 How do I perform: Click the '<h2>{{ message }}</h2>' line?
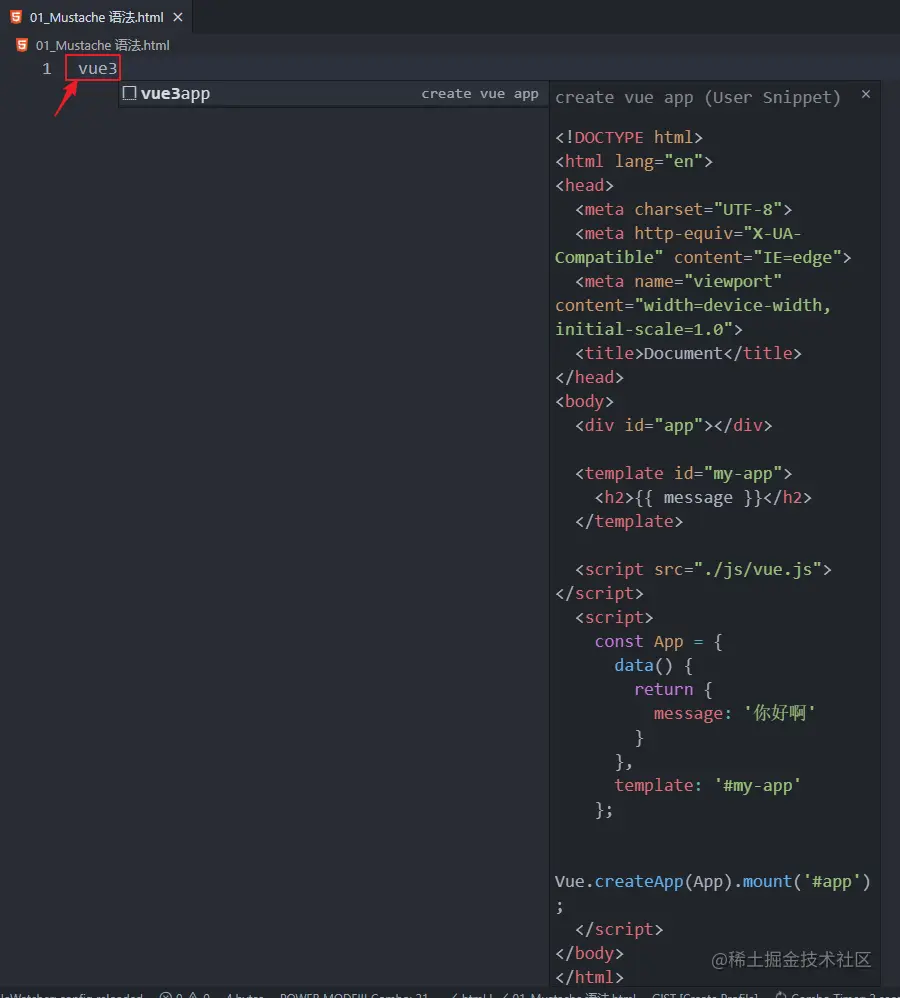(703, 498)
